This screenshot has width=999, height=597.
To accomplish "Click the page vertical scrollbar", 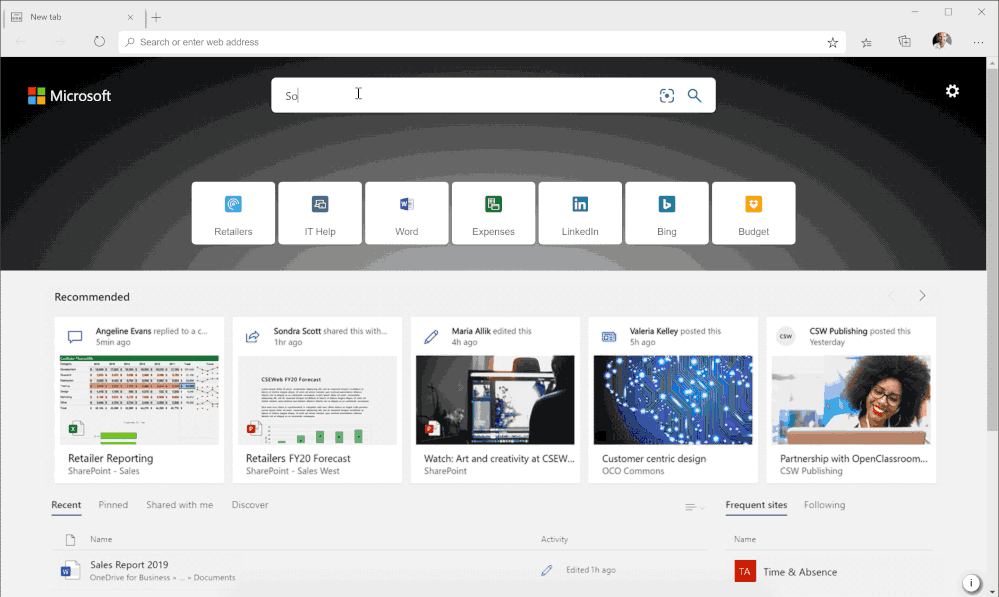I will coord(992,250).
